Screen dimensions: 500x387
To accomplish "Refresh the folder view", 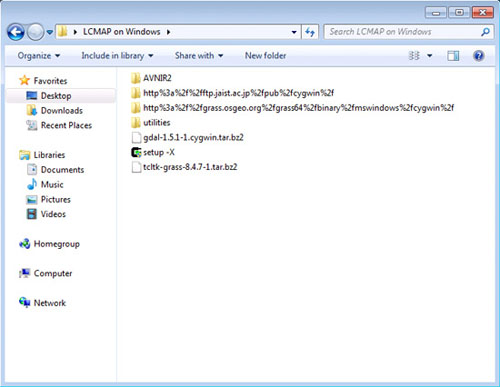I will click(x=310, y=32).
